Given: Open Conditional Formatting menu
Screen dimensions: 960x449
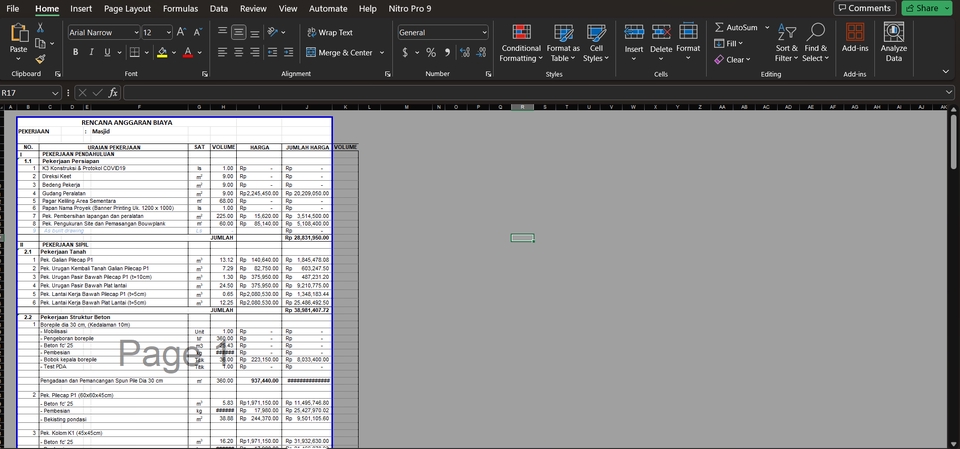Looking at the screenshot, I should [x=521, y=43].
